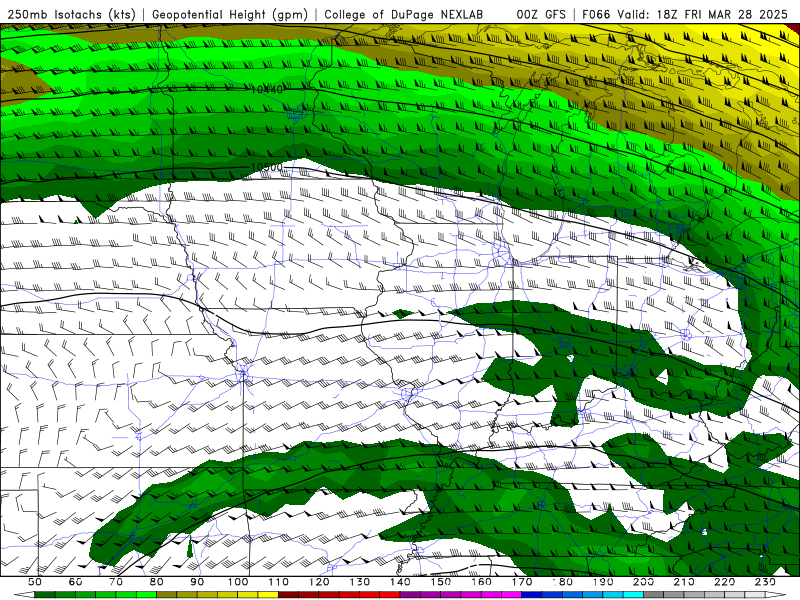Click the 140 value on the color scale

[x=400, y=582]
